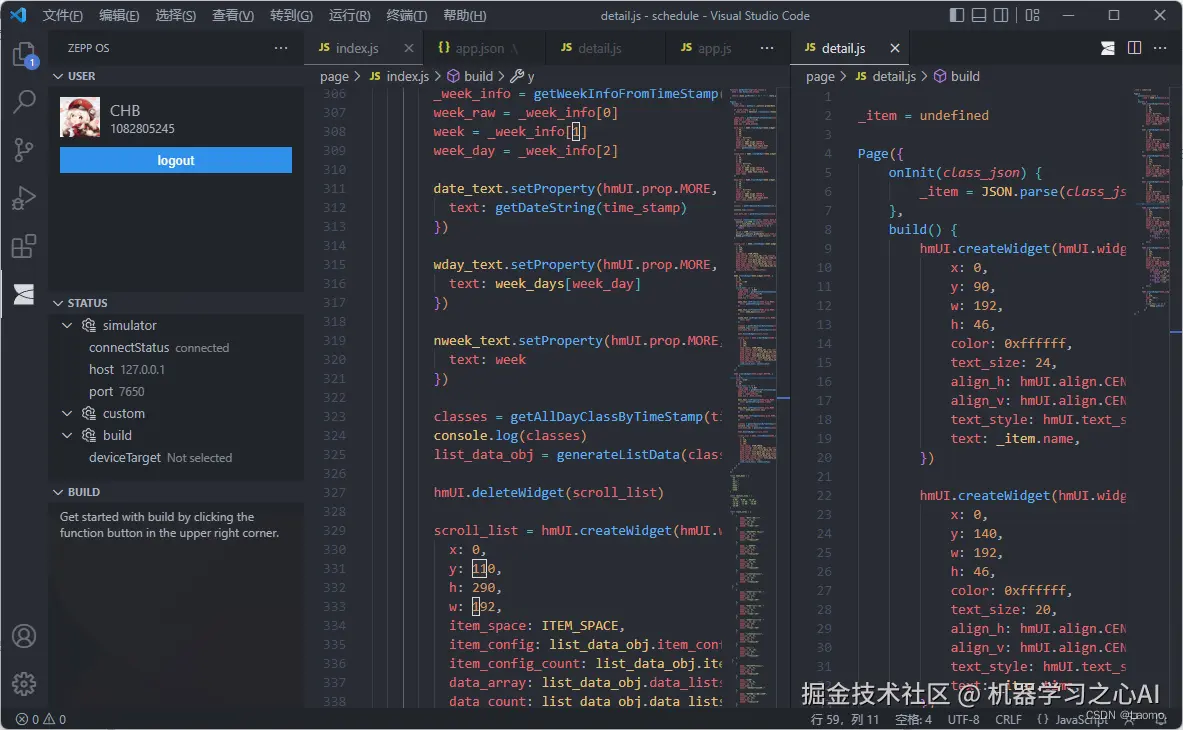Expand the custom tree node
This screenshot has height=730, width=1183.
pyautogui.click(x=67, y=413)
